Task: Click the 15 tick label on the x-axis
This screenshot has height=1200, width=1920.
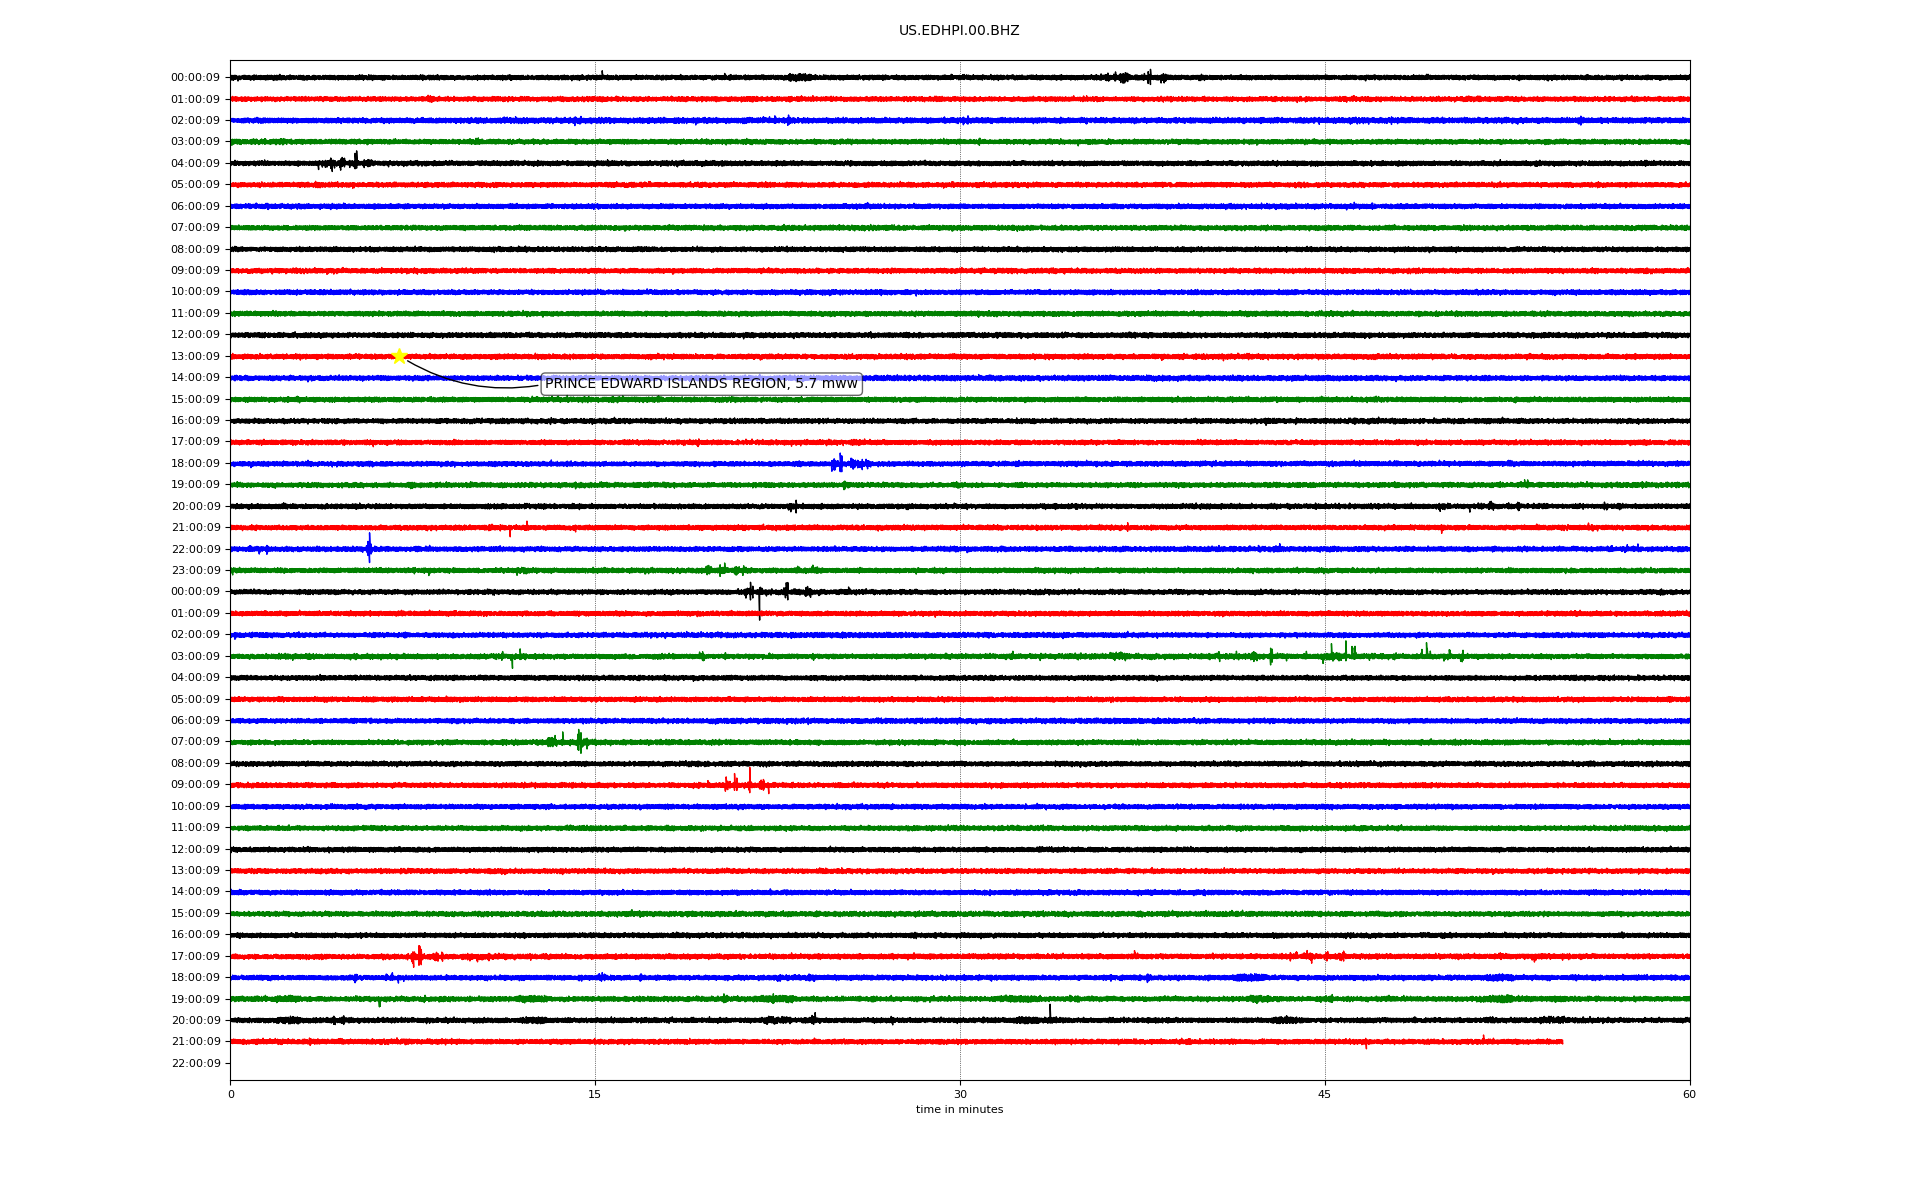Action: point(595,1095)
